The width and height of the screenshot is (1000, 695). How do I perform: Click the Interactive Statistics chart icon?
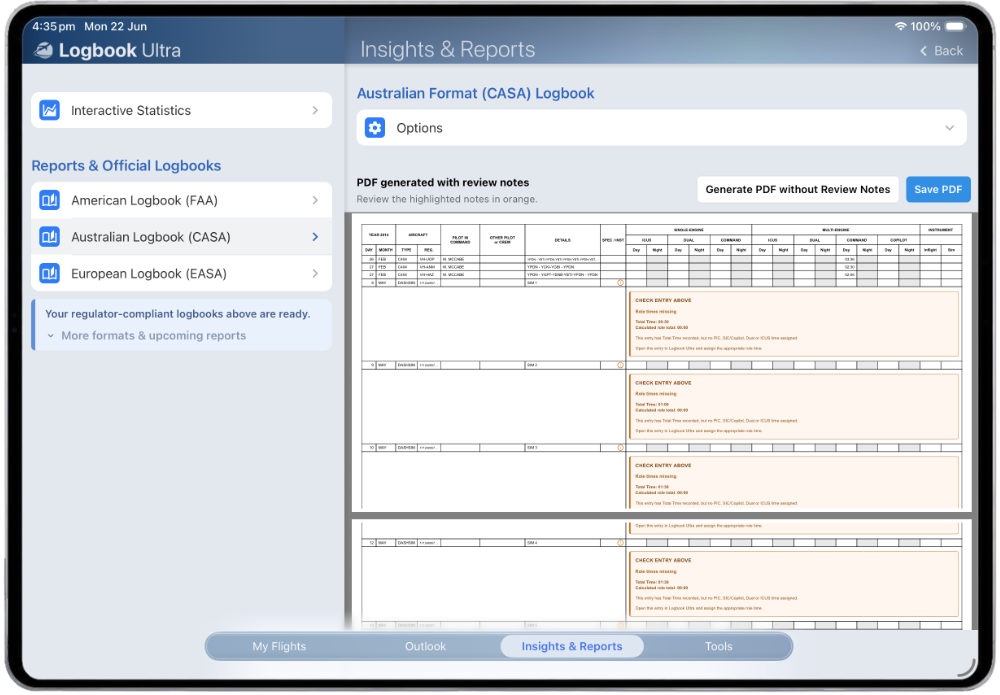pyautogui.click(x=50, y=110)
